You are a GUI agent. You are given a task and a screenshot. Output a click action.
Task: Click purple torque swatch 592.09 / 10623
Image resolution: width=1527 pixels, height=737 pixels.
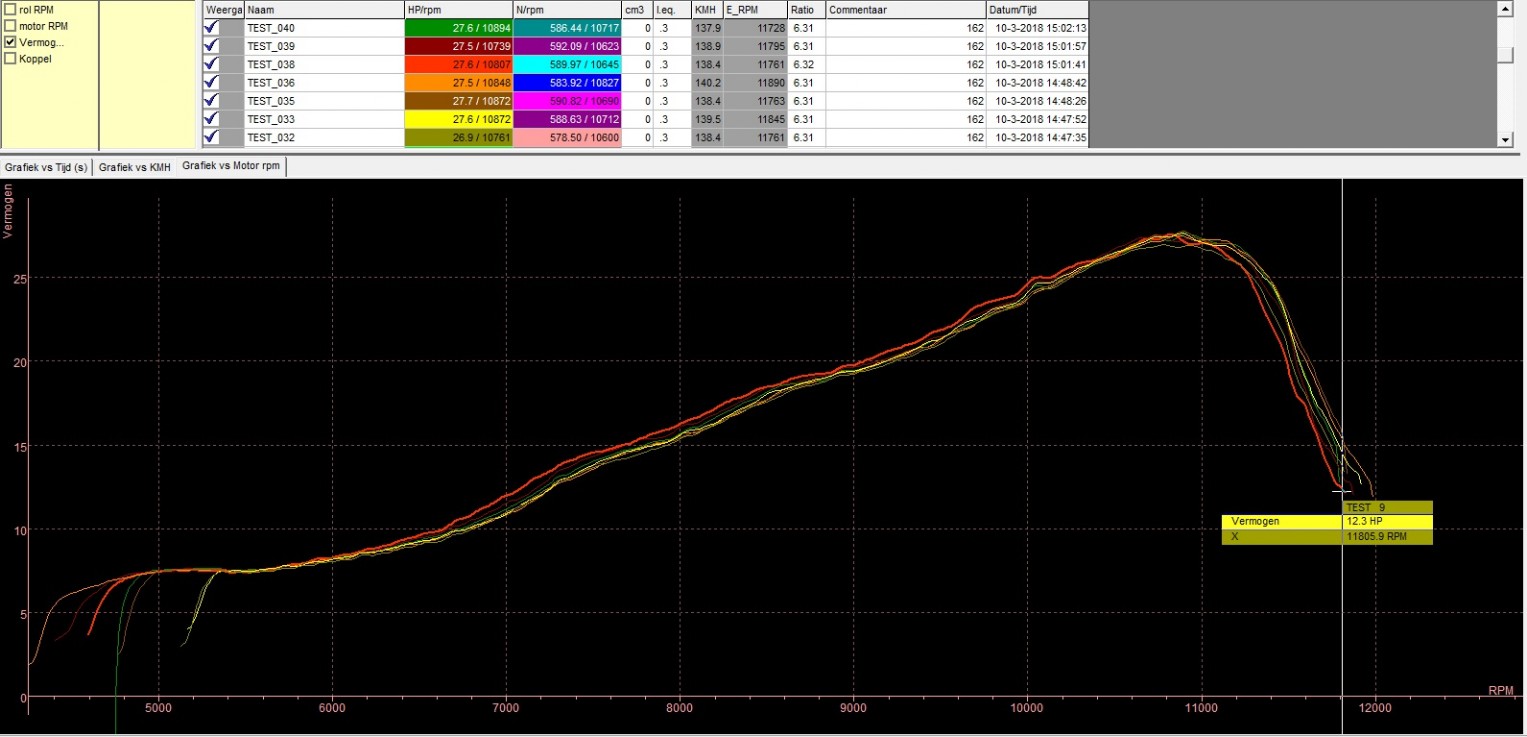[x=566, y=46]
